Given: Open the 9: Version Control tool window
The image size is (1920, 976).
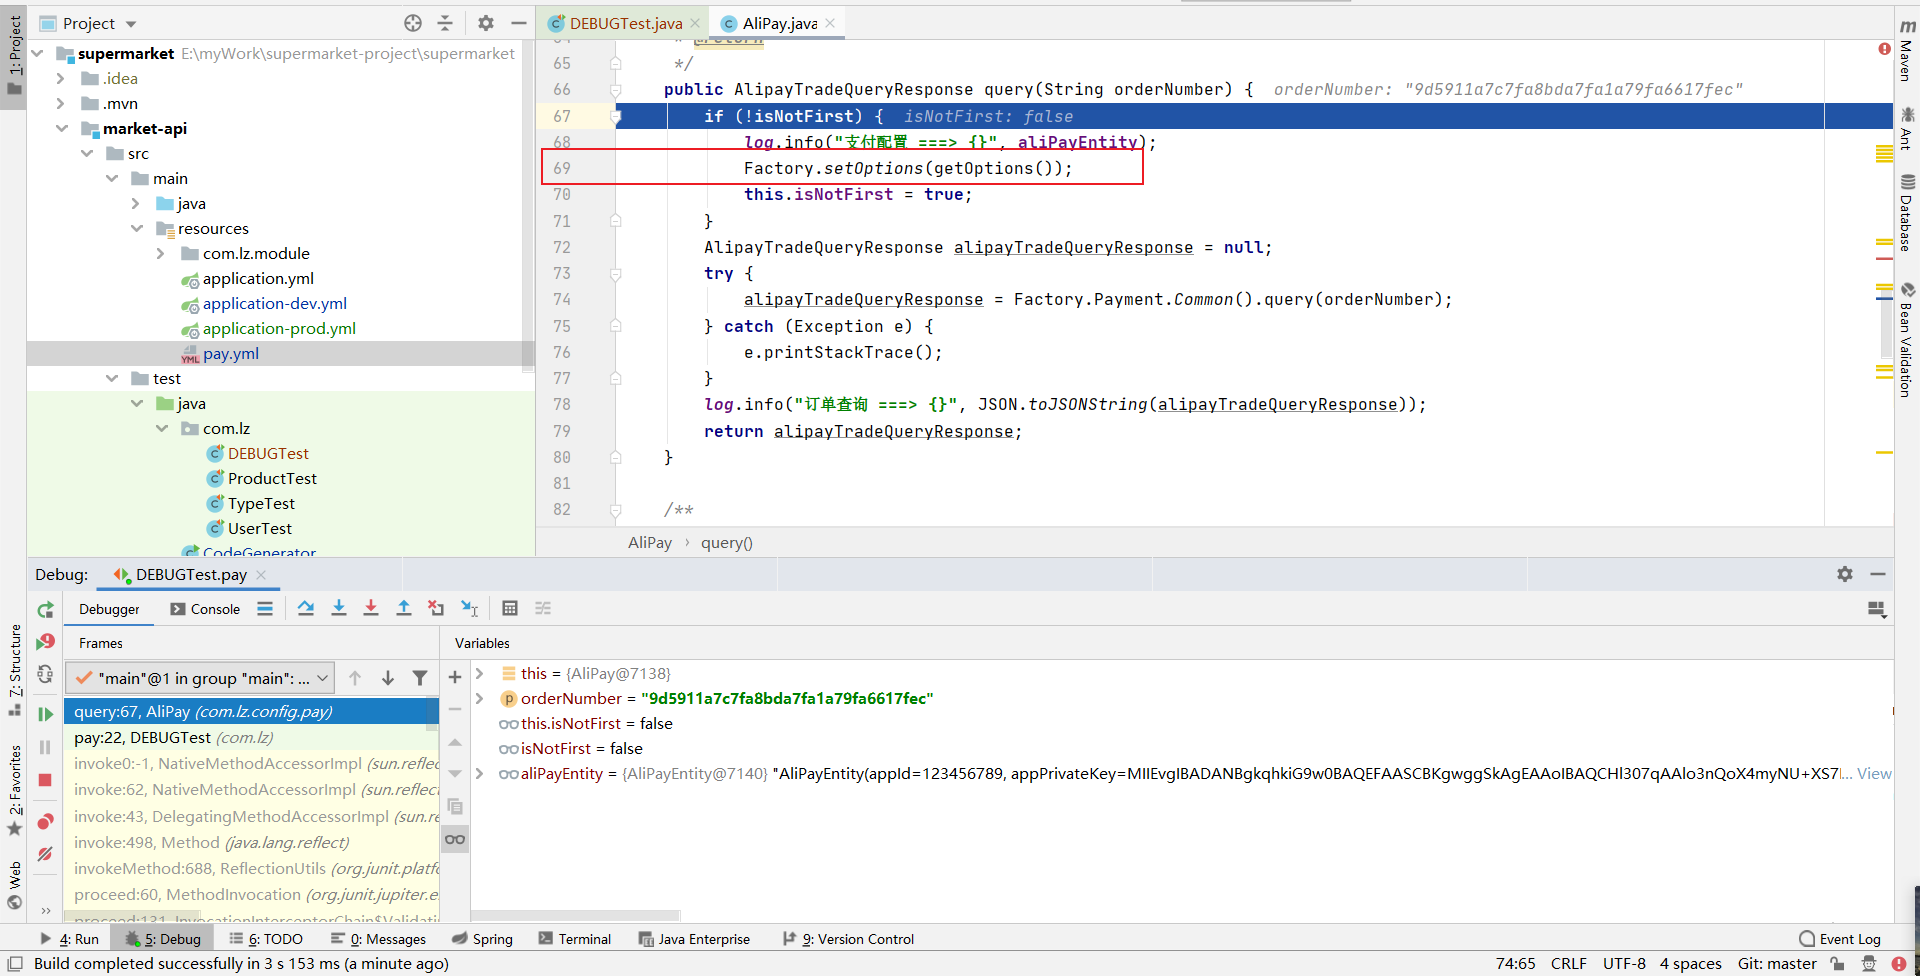Looking at the screenshot, I should pos(849,939).
